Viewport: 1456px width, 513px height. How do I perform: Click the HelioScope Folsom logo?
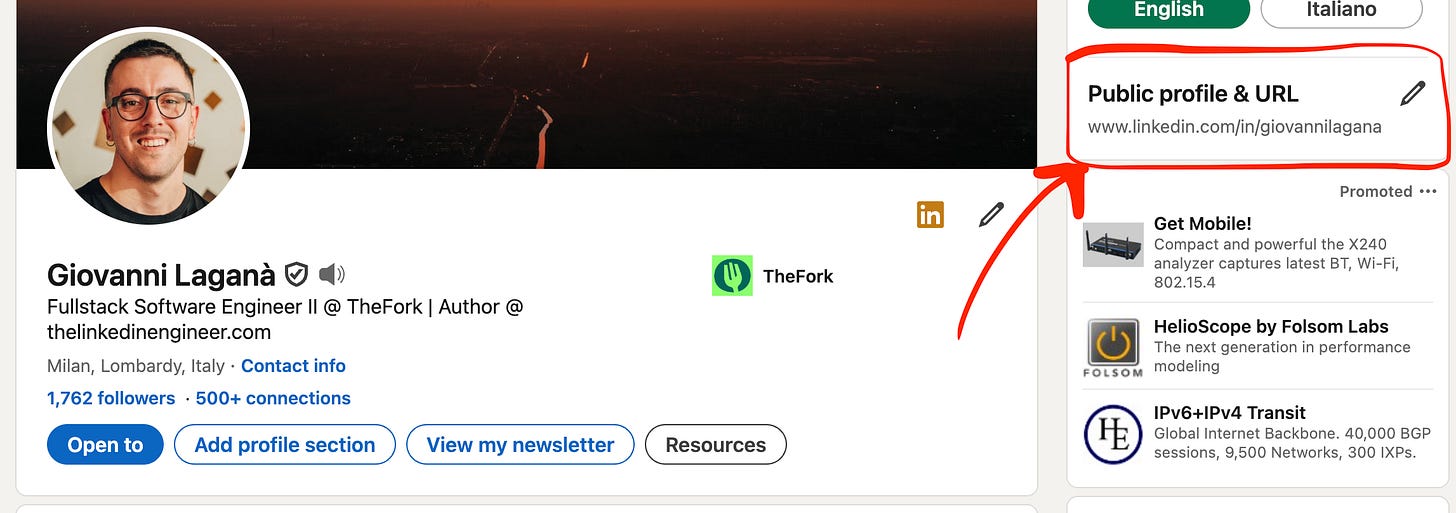(x=1114, y=348)
